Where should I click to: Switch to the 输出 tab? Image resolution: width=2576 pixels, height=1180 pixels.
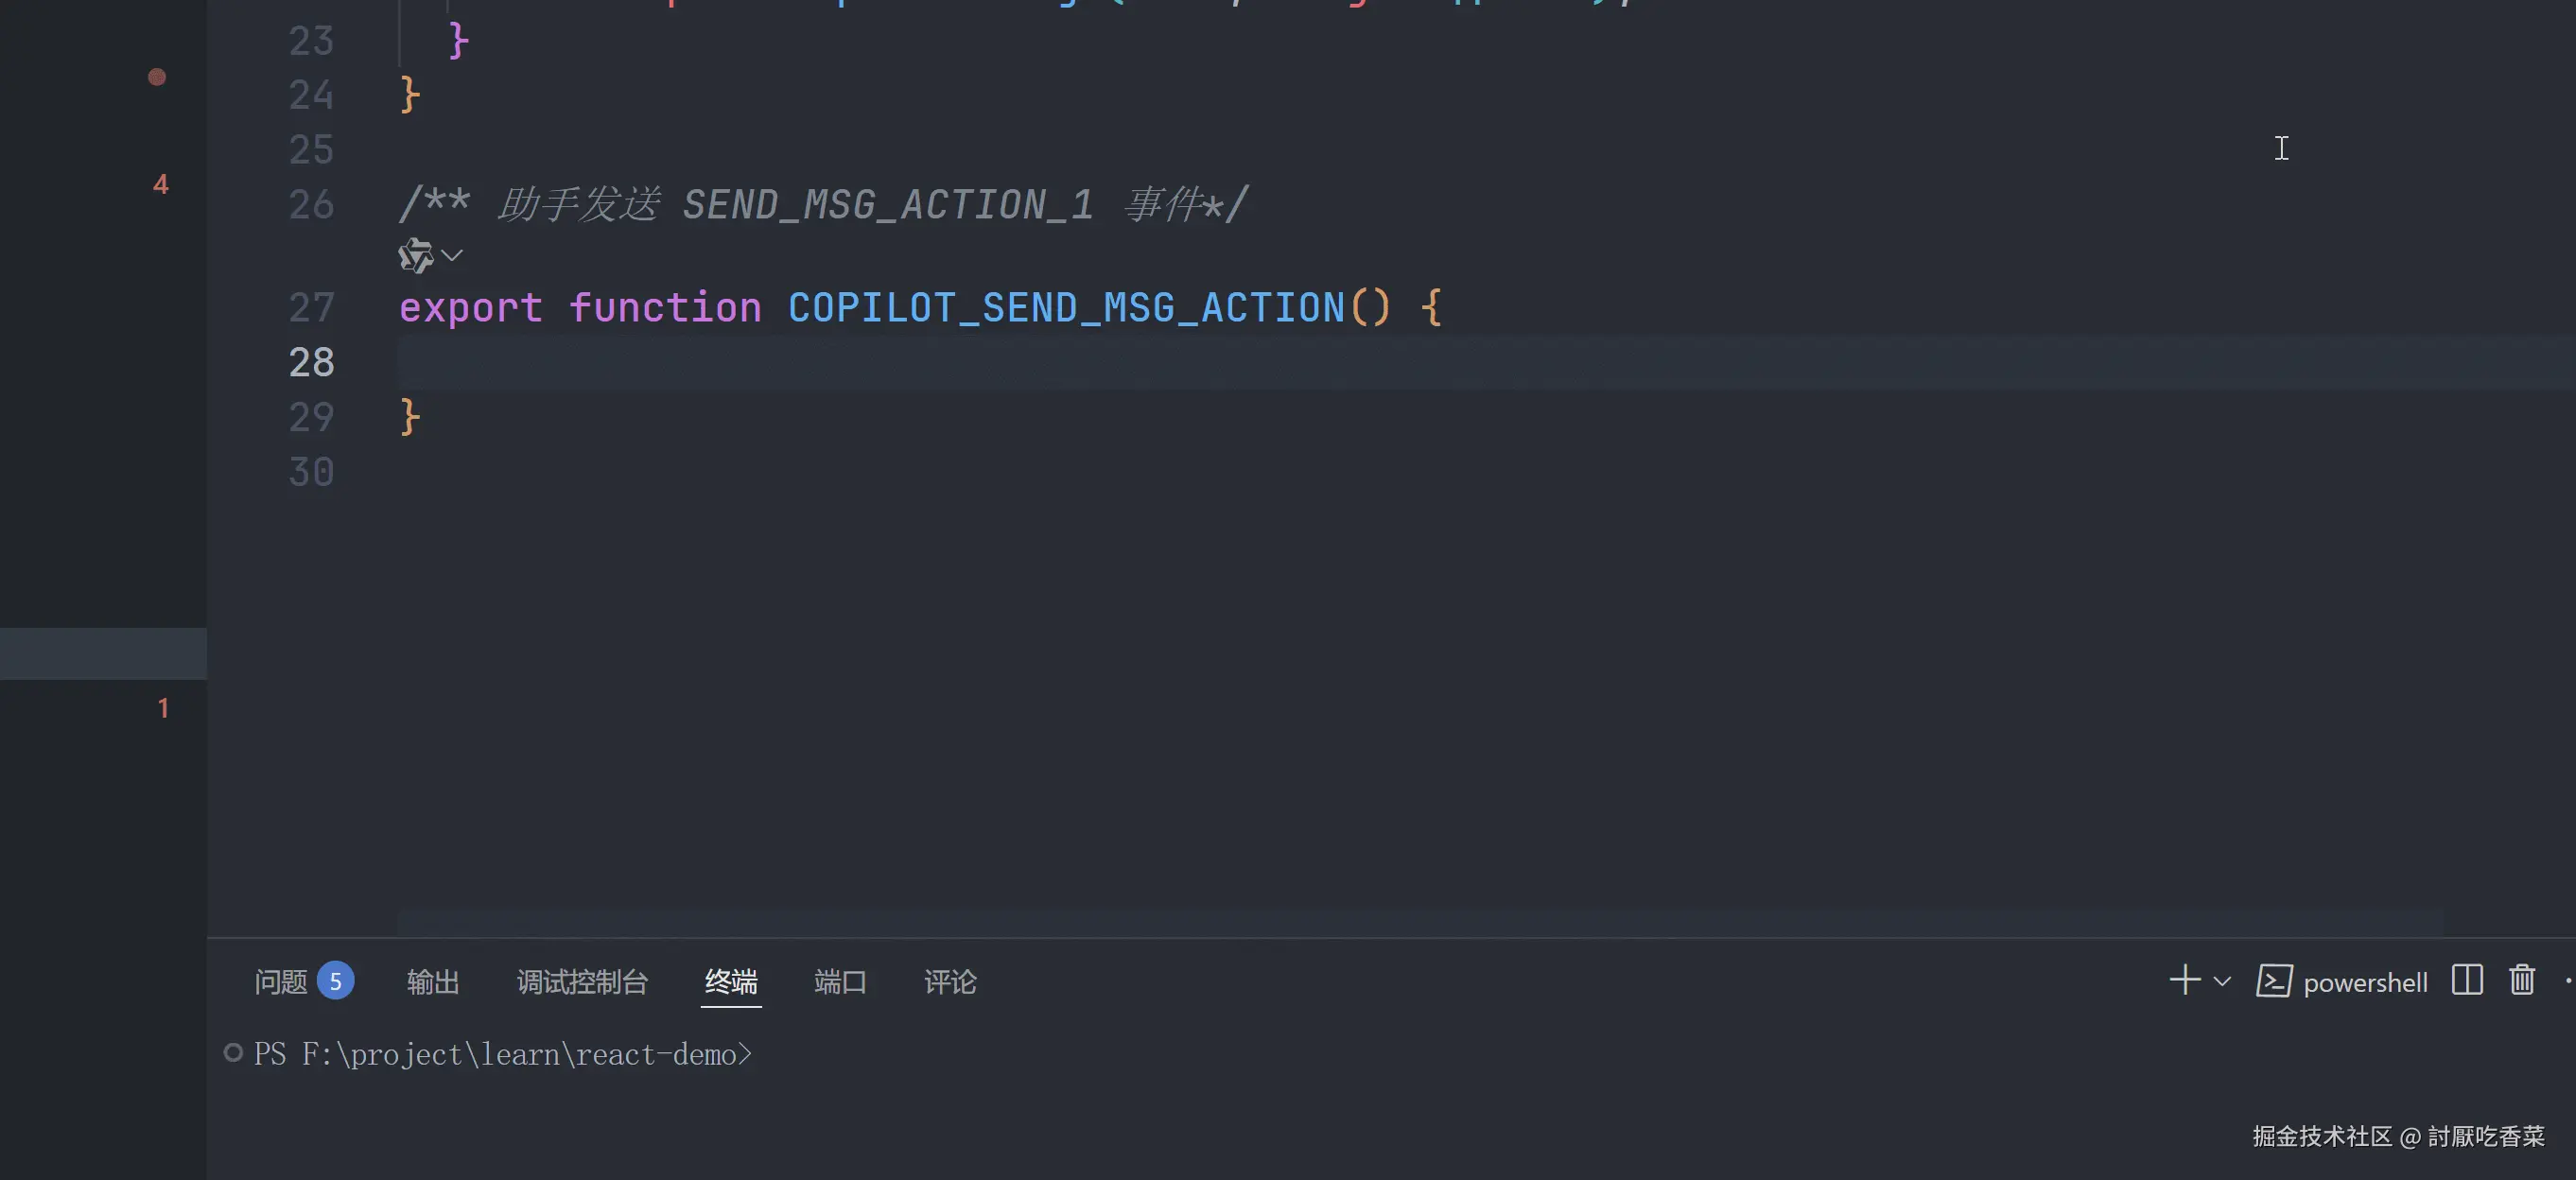(x=433, y=982)
